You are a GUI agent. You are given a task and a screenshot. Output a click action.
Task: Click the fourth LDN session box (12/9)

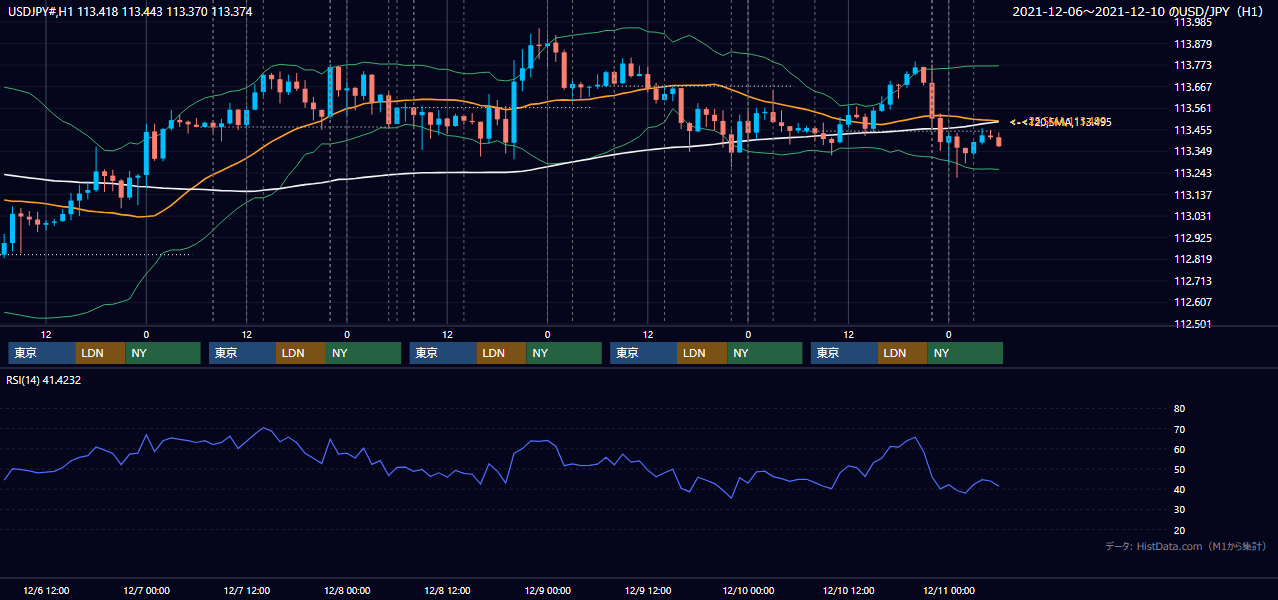(x=702, y=353)
